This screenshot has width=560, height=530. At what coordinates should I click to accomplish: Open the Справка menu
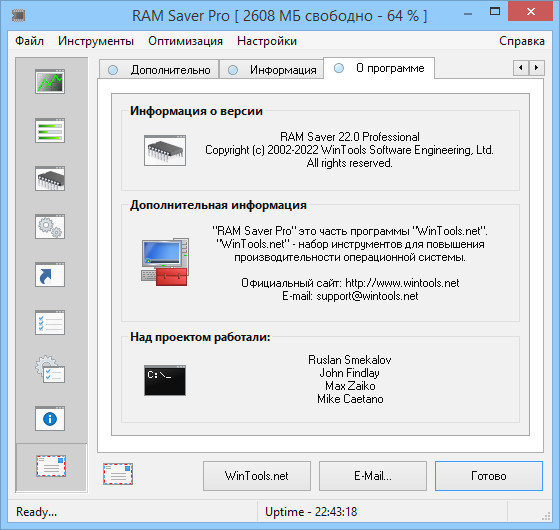pos(522,41)
